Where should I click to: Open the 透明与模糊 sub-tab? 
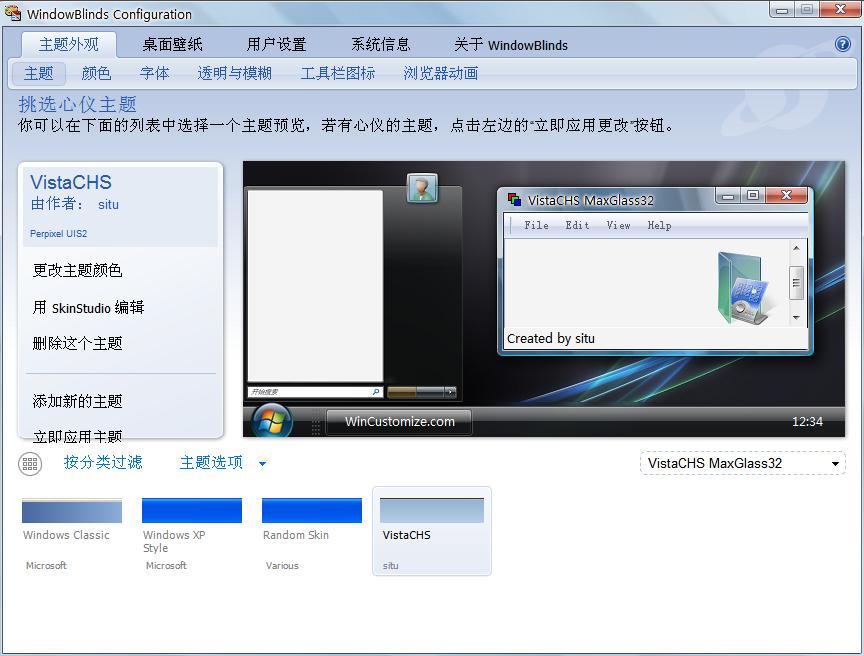click(x=234, y=73)
